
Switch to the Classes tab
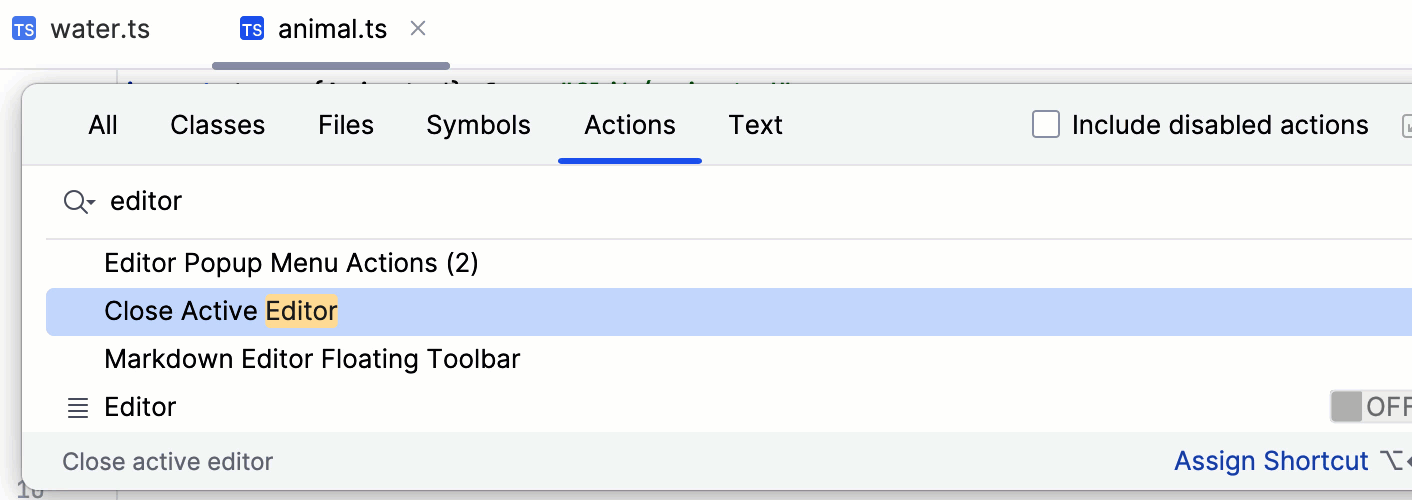point(218,125)
